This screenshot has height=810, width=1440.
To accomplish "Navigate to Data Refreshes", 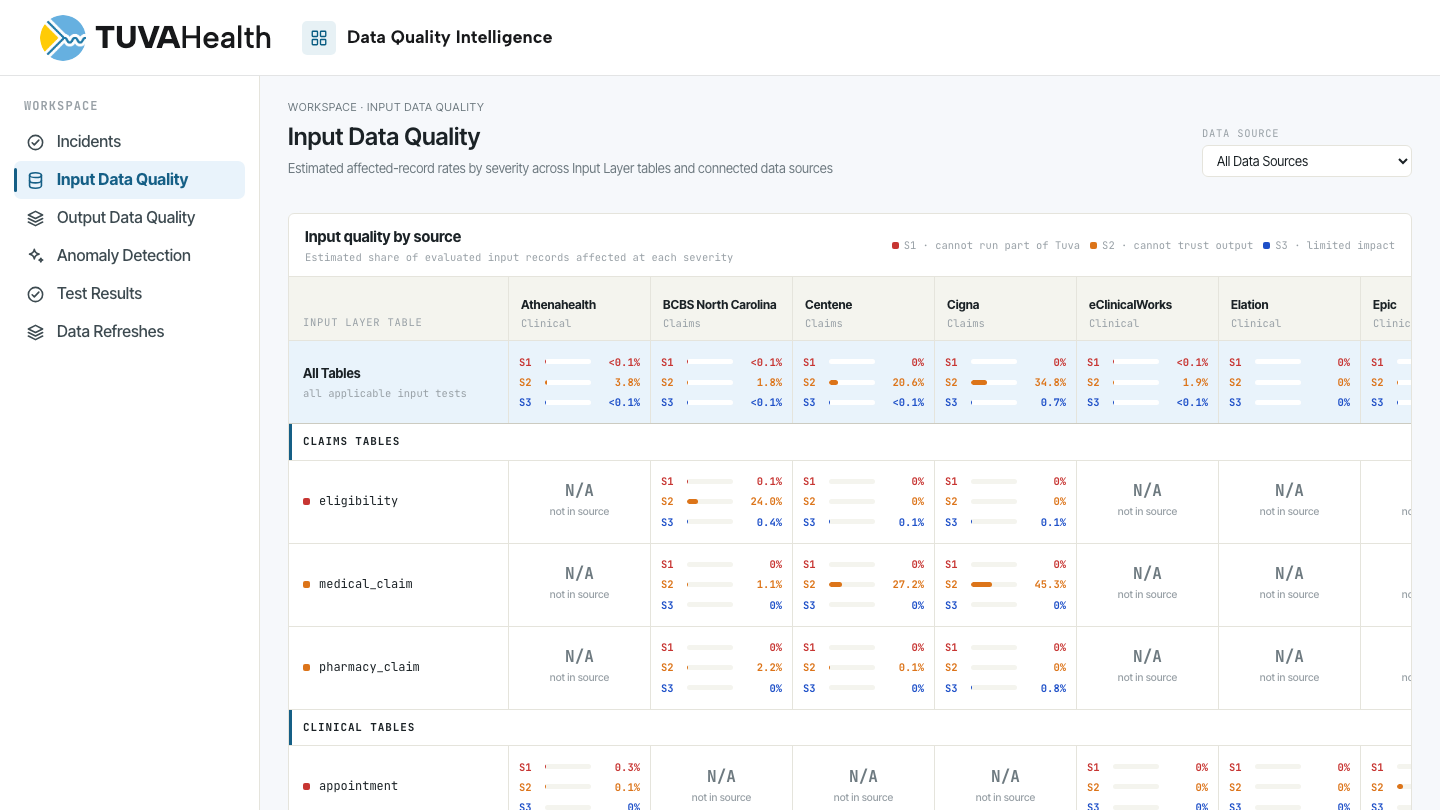I will [129, 332].
